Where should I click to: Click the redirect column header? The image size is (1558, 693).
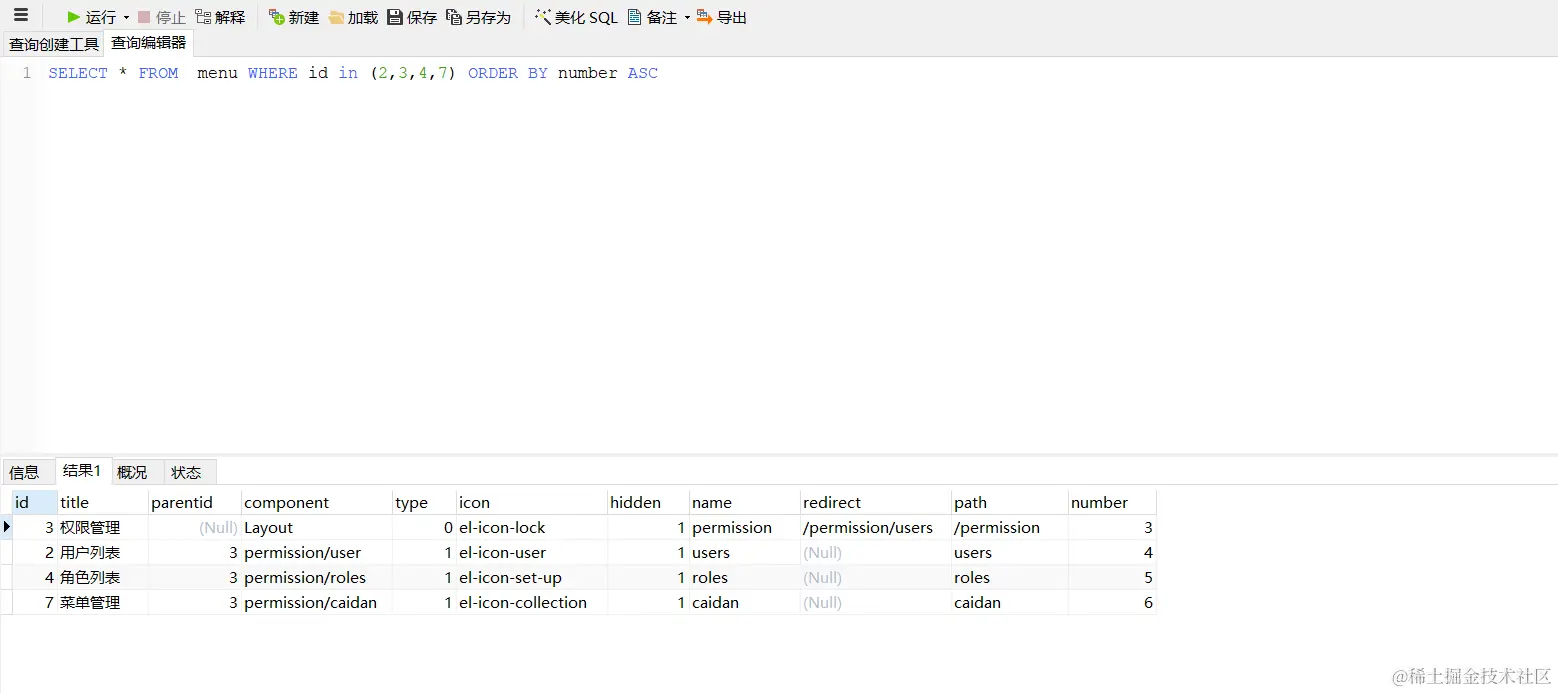[x=876, y=503]
